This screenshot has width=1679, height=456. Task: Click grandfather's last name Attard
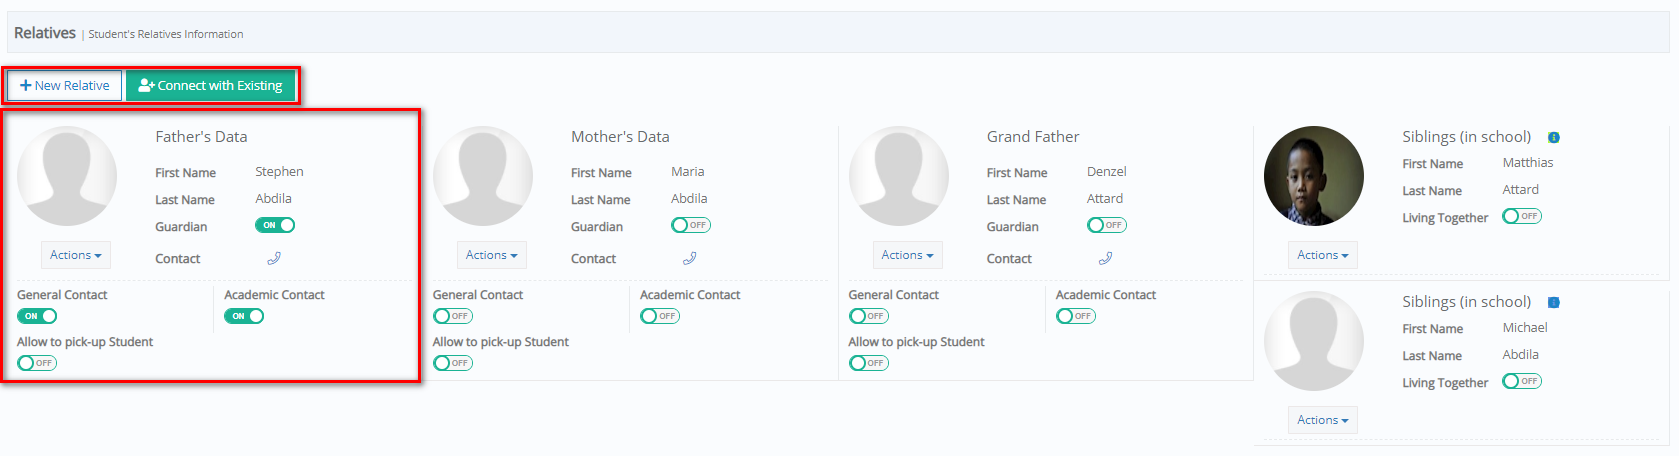(1105, 199)
